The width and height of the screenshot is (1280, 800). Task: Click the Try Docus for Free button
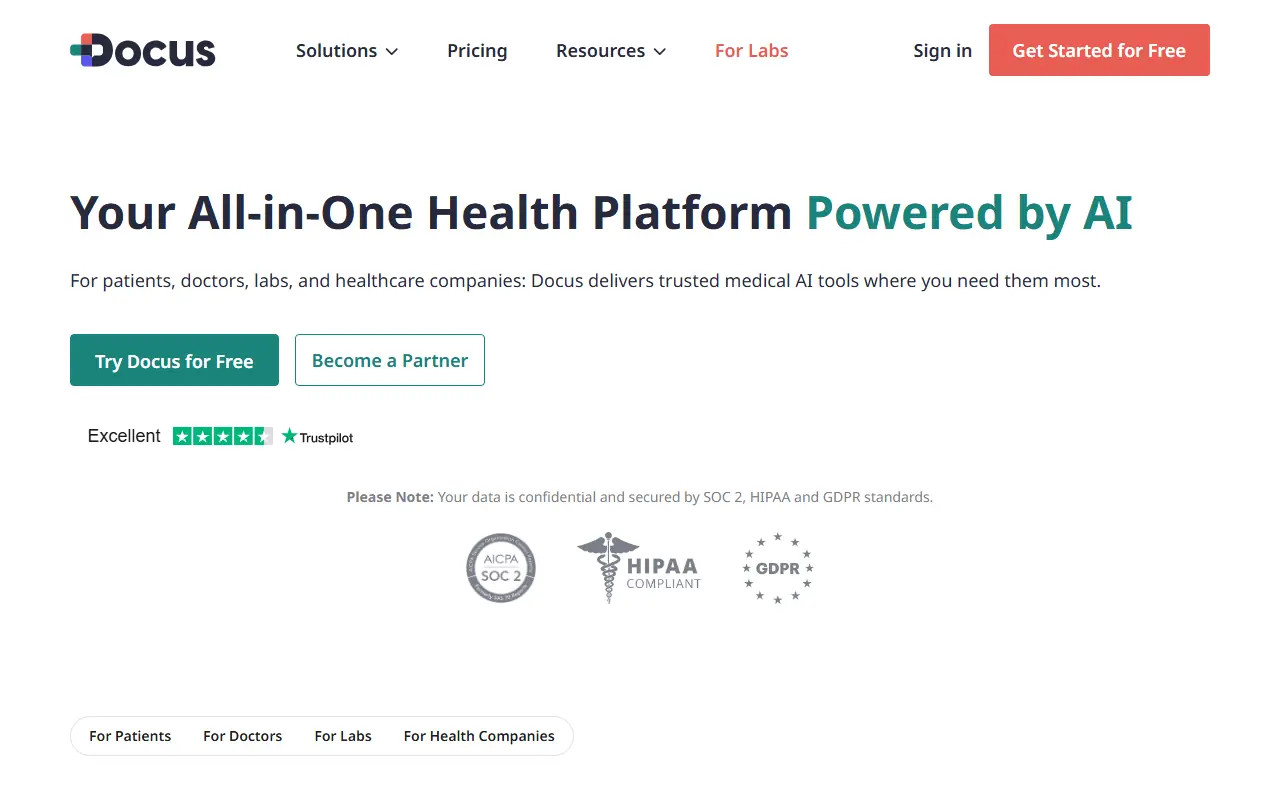[x=174, y=360]
